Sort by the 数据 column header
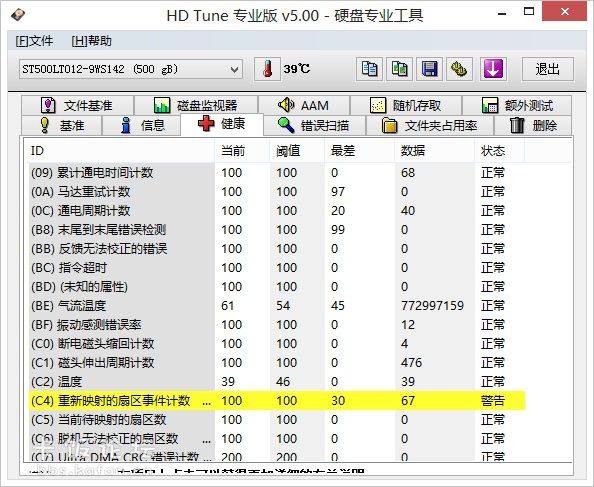Image resolution: width=594 pixels, height=487 pixels. [x=435, y=151]
